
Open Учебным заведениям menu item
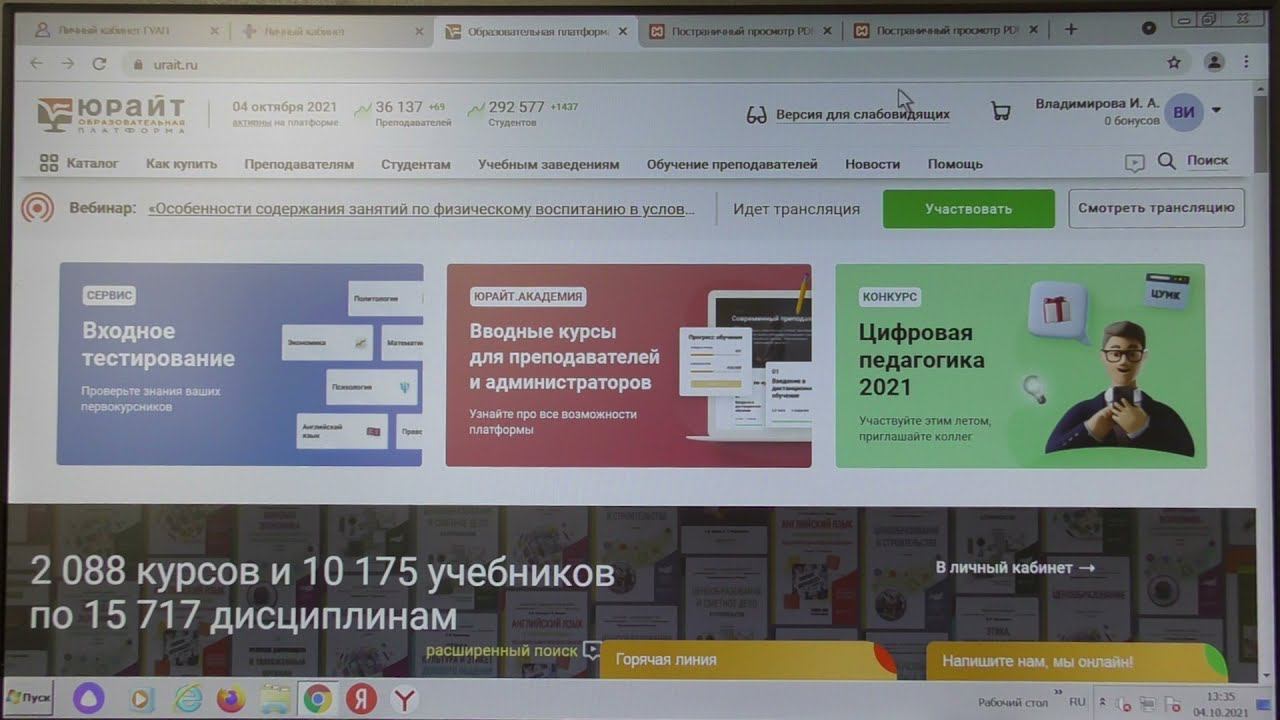[548, 164]
